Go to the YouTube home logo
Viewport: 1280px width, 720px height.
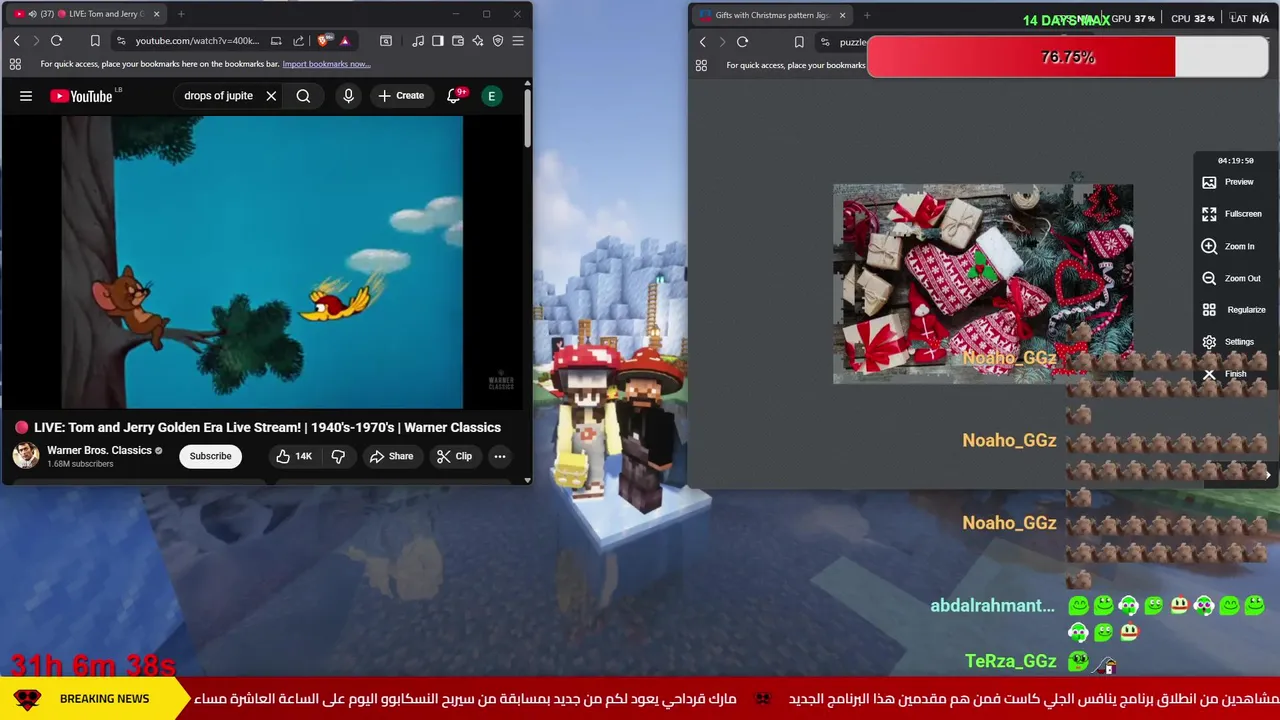pos(81,96)
